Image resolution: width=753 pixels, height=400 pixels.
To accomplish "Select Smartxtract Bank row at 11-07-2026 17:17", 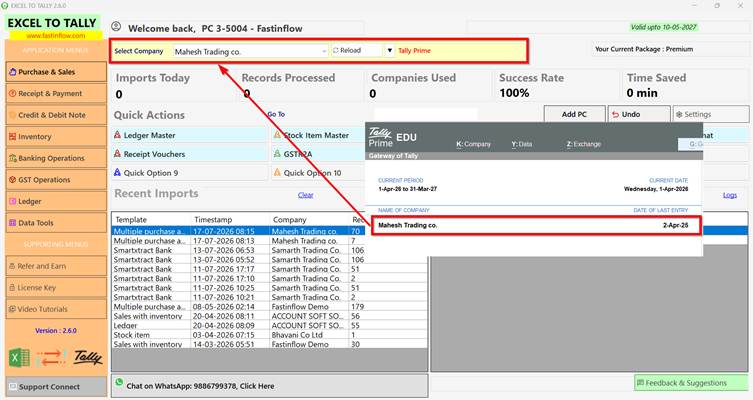I will pos(269,269).
